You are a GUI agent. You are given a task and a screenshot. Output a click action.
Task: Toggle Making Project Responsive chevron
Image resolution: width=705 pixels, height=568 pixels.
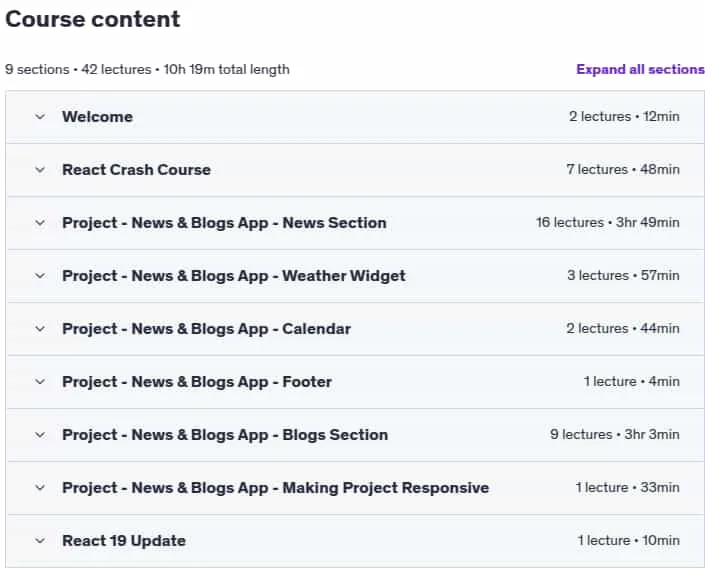(x=40, y=488)
